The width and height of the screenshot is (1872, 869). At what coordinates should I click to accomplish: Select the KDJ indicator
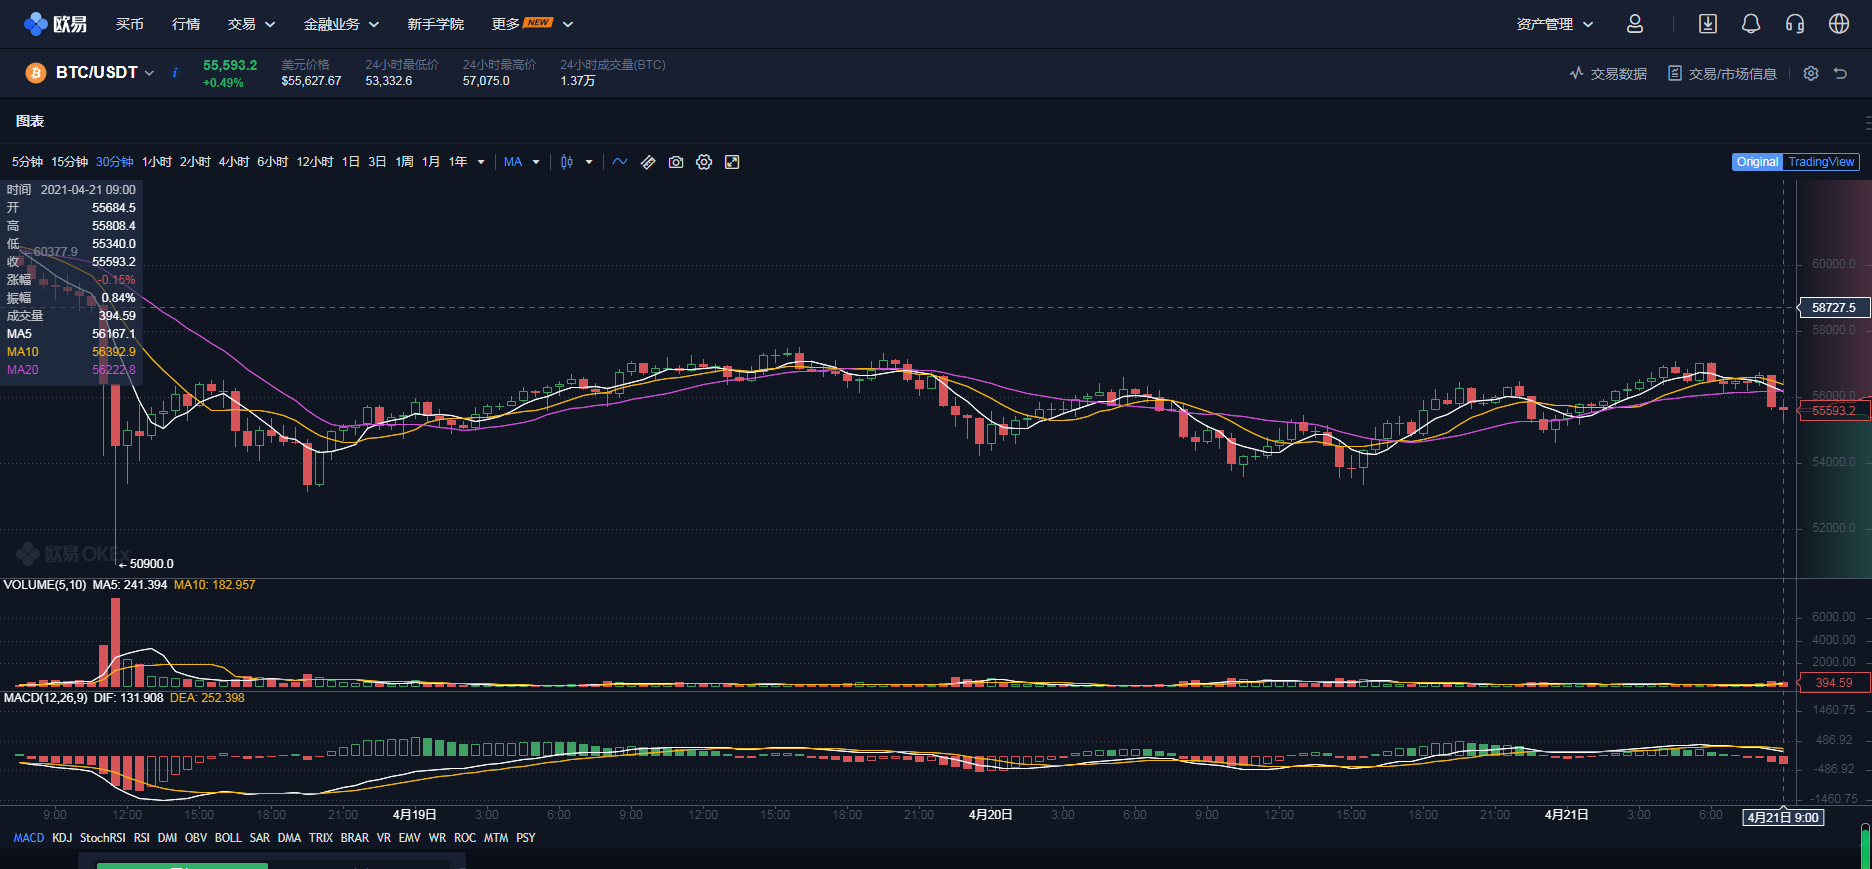click(62, 838)
